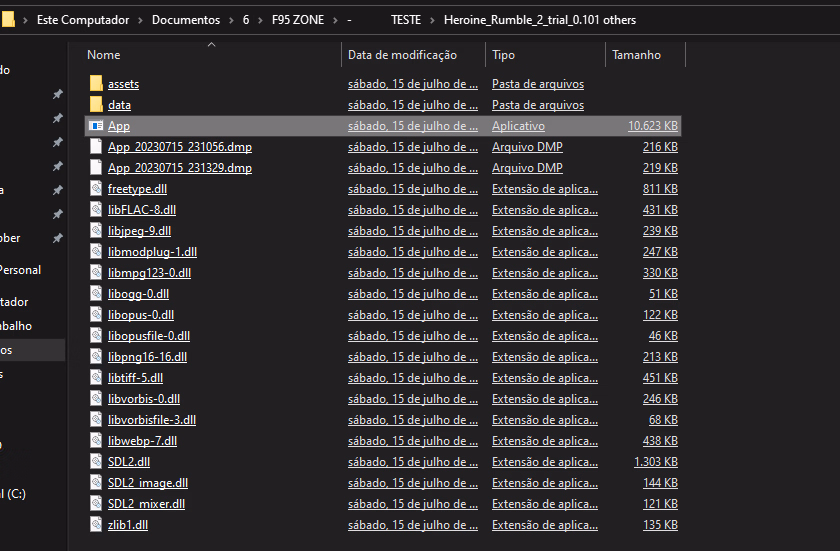Select the libmodplug-1.dll file icon
840x551 pixels.
pyautogui.click(x=96, y=251)
